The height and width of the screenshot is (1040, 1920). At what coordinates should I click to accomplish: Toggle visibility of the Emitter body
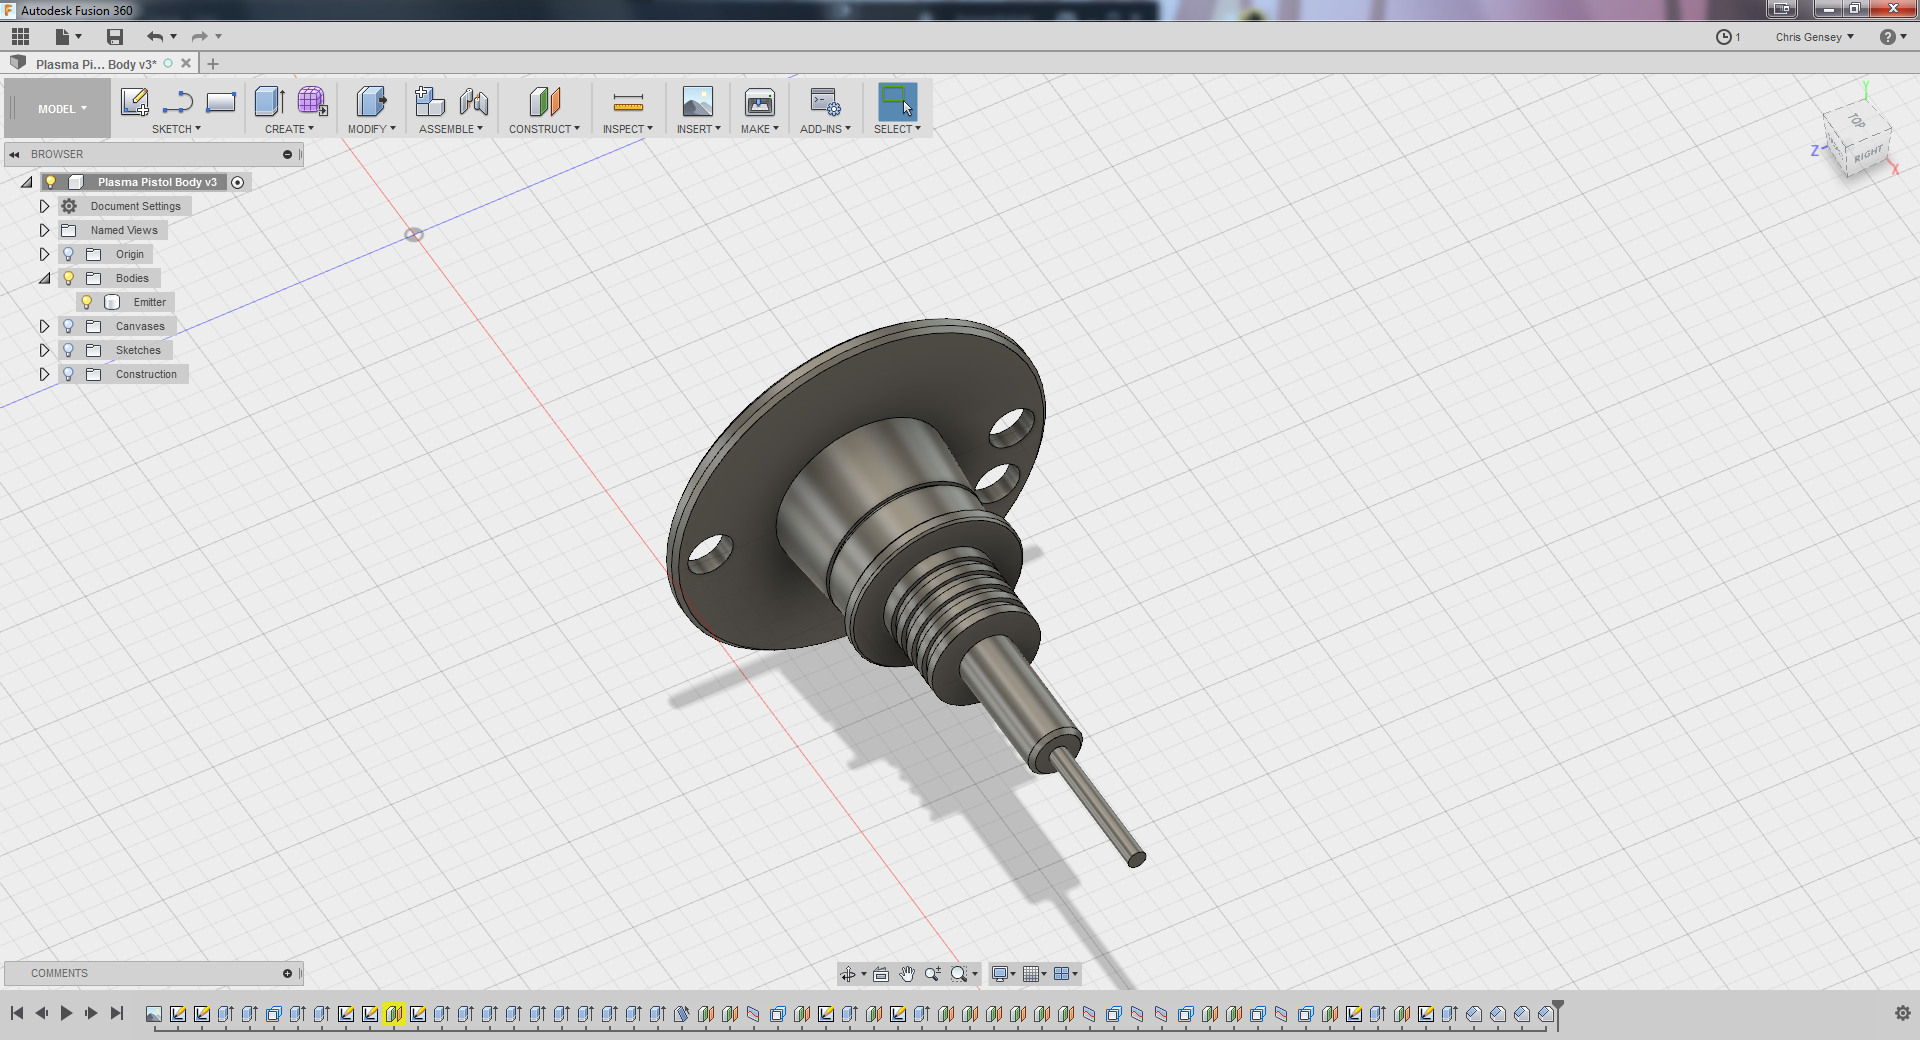pyautogui.click(x=87, y=302)
